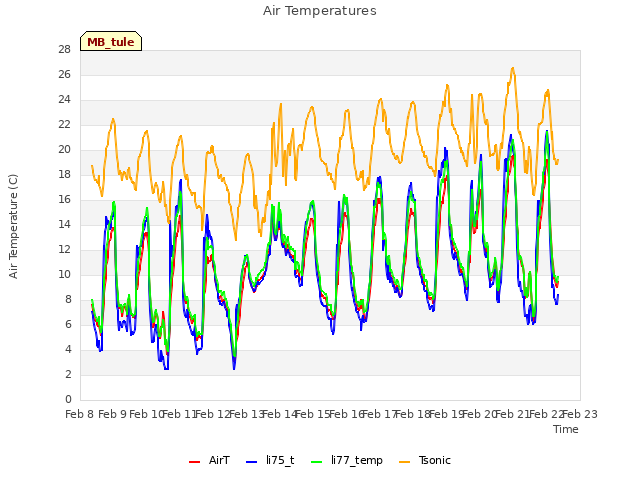
Task: Select the Tsonic legend label
Action: click(435, 460)
